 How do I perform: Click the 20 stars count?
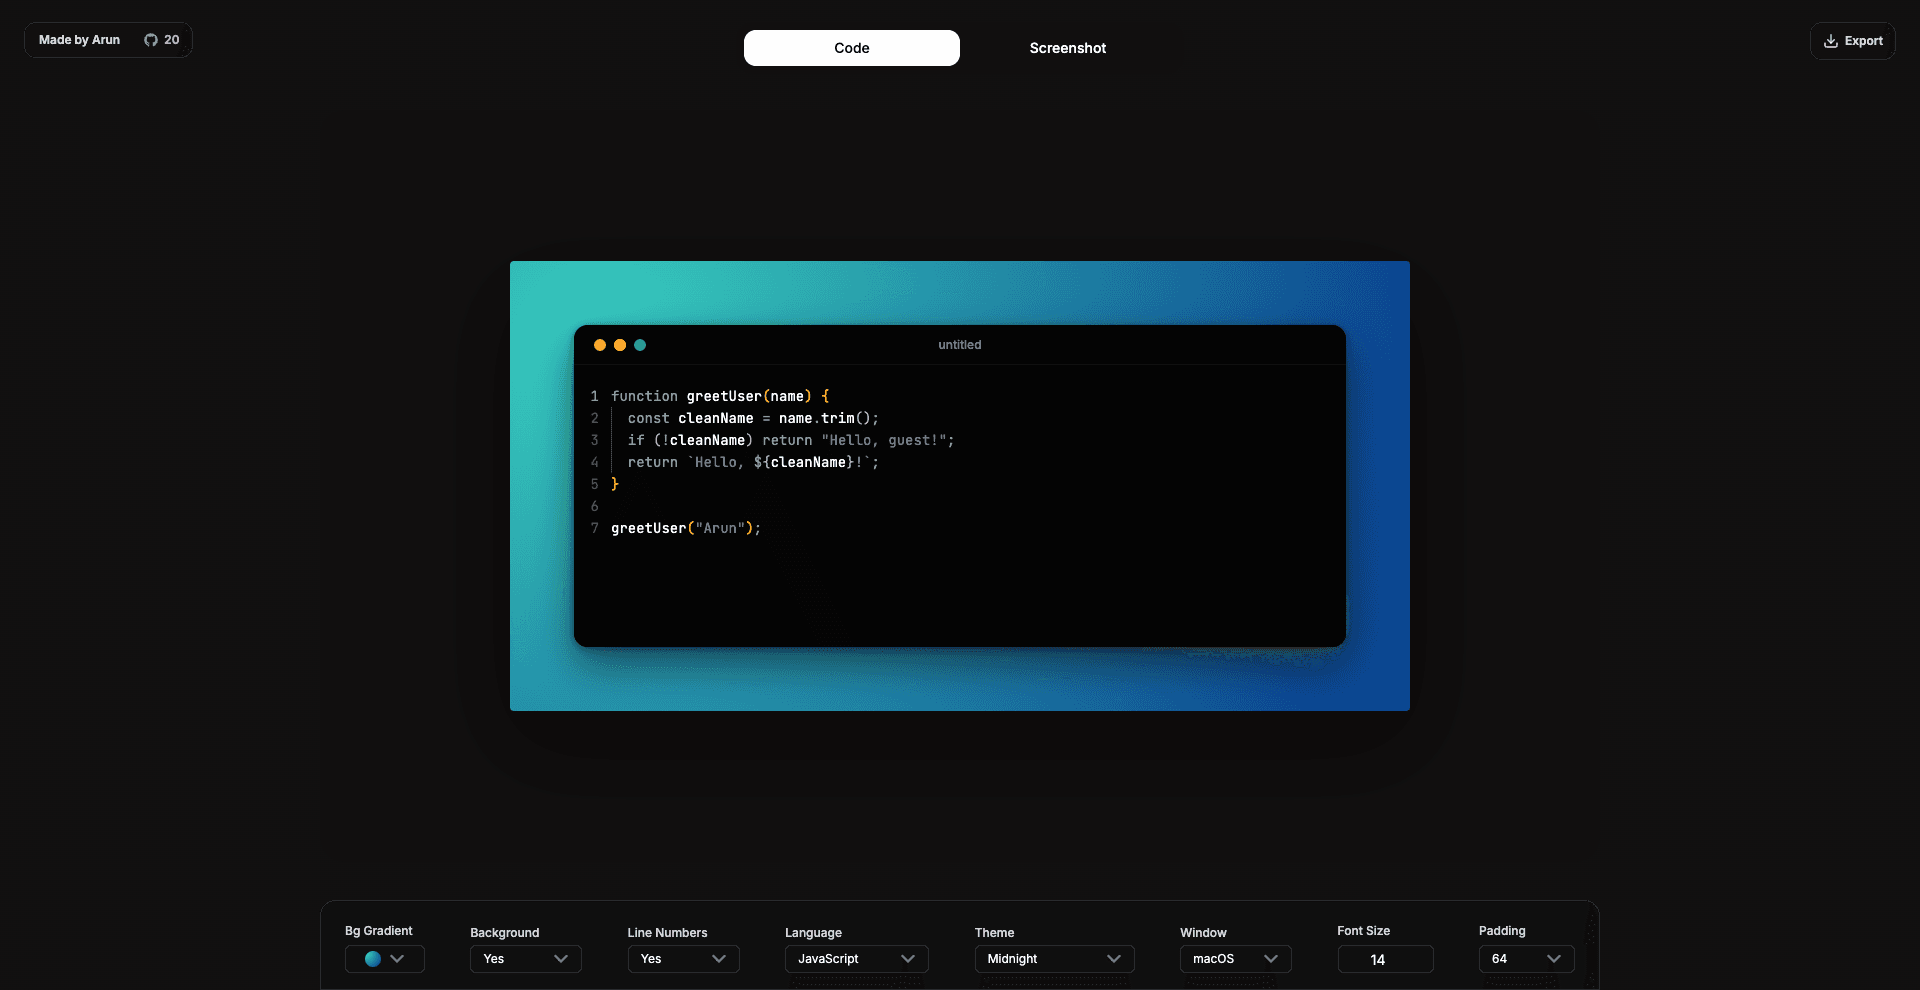(172, 40)
